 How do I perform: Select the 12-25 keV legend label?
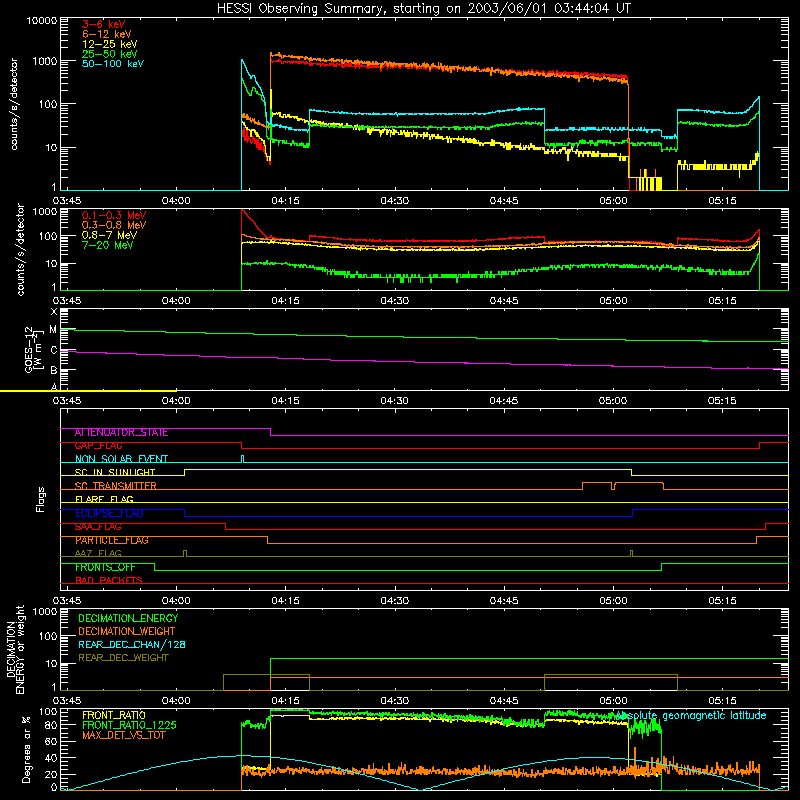(x=110, y=44)
